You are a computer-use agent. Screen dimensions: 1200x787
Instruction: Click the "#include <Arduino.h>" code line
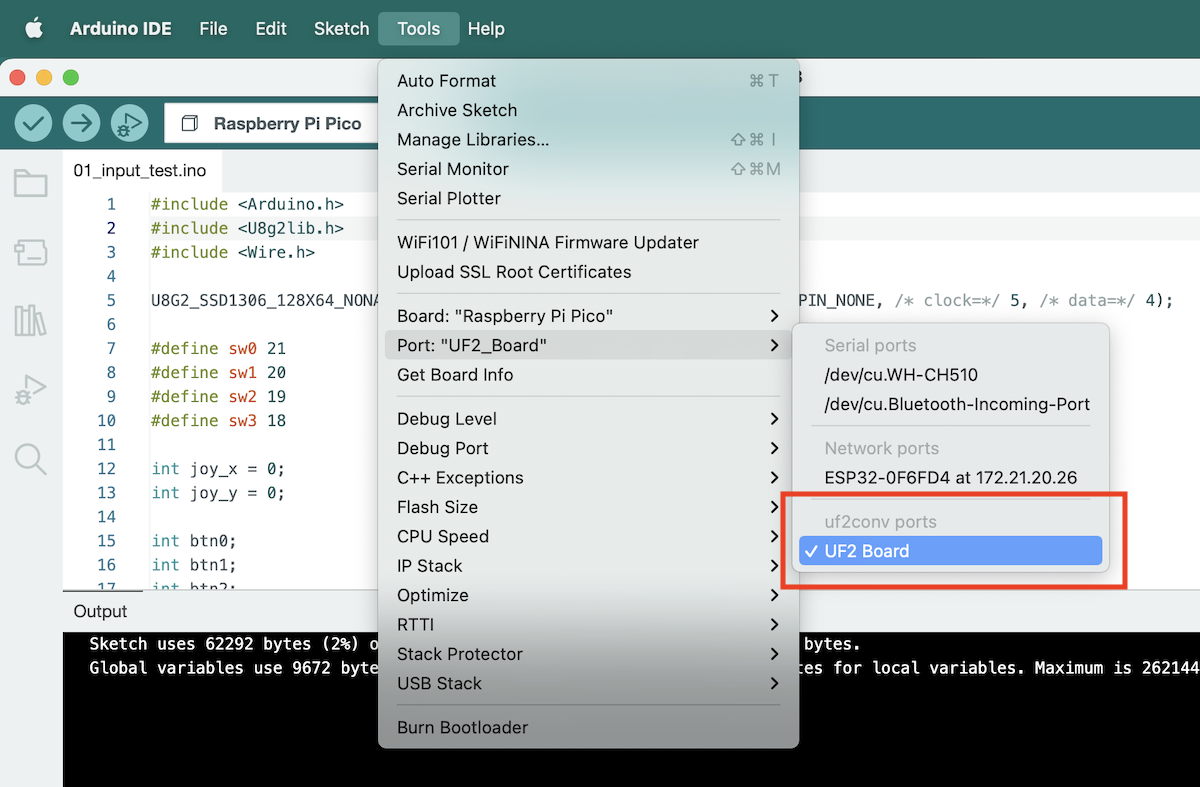click(247, 204)
